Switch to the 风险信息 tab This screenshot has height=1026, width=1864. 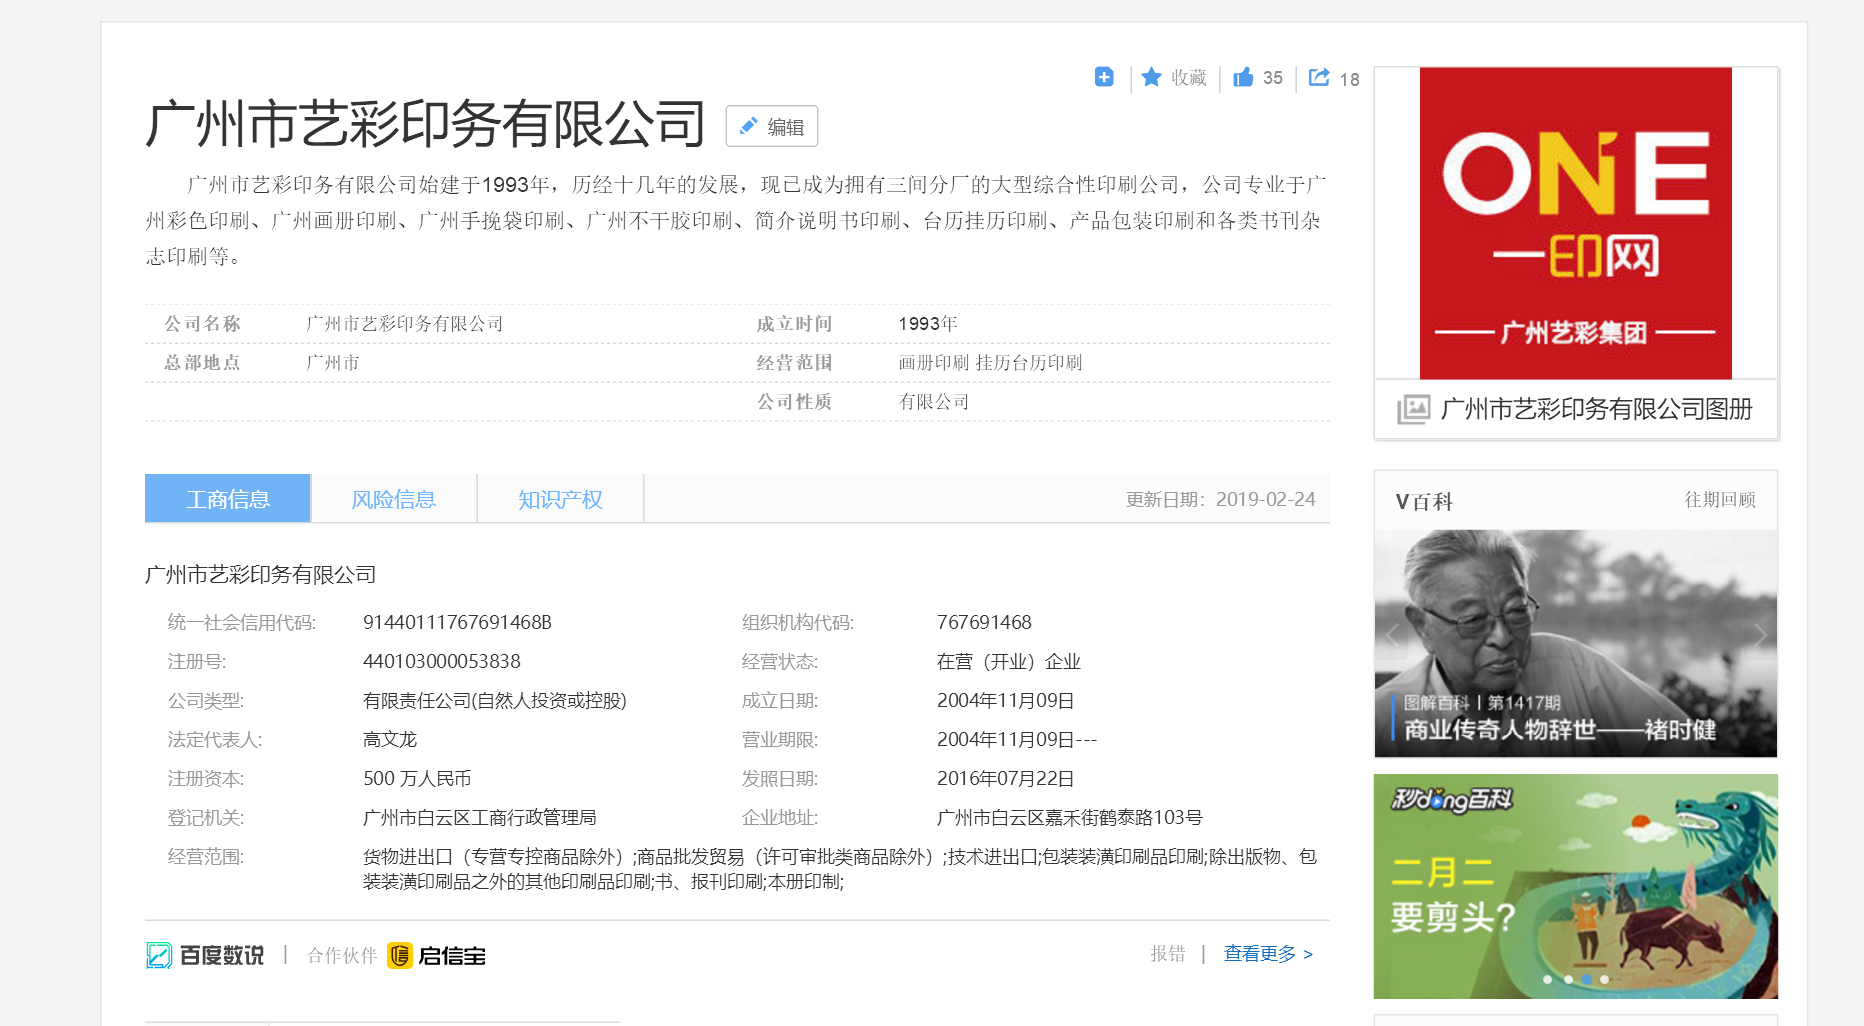click(x=394, y=499)
